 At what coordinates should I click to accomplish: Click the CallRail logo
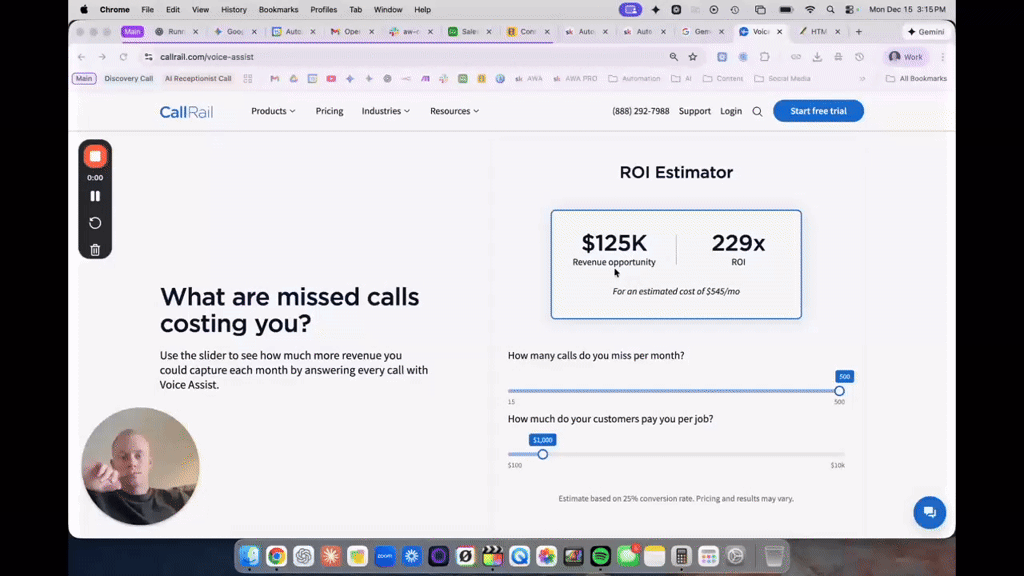186,112
